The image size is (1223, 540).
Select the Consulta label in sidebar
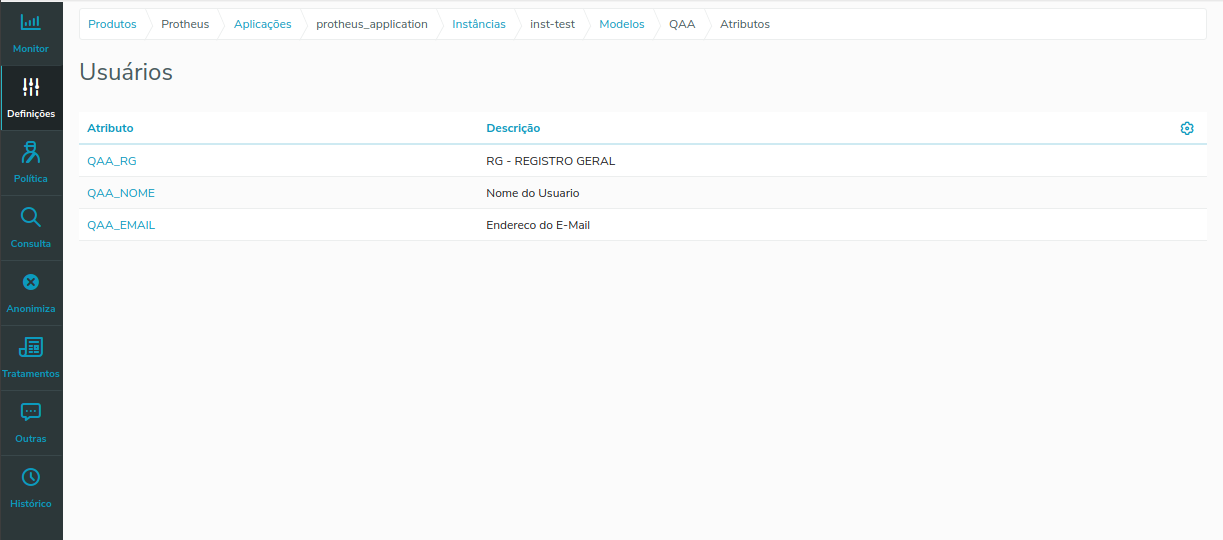[x=31, y=244]
